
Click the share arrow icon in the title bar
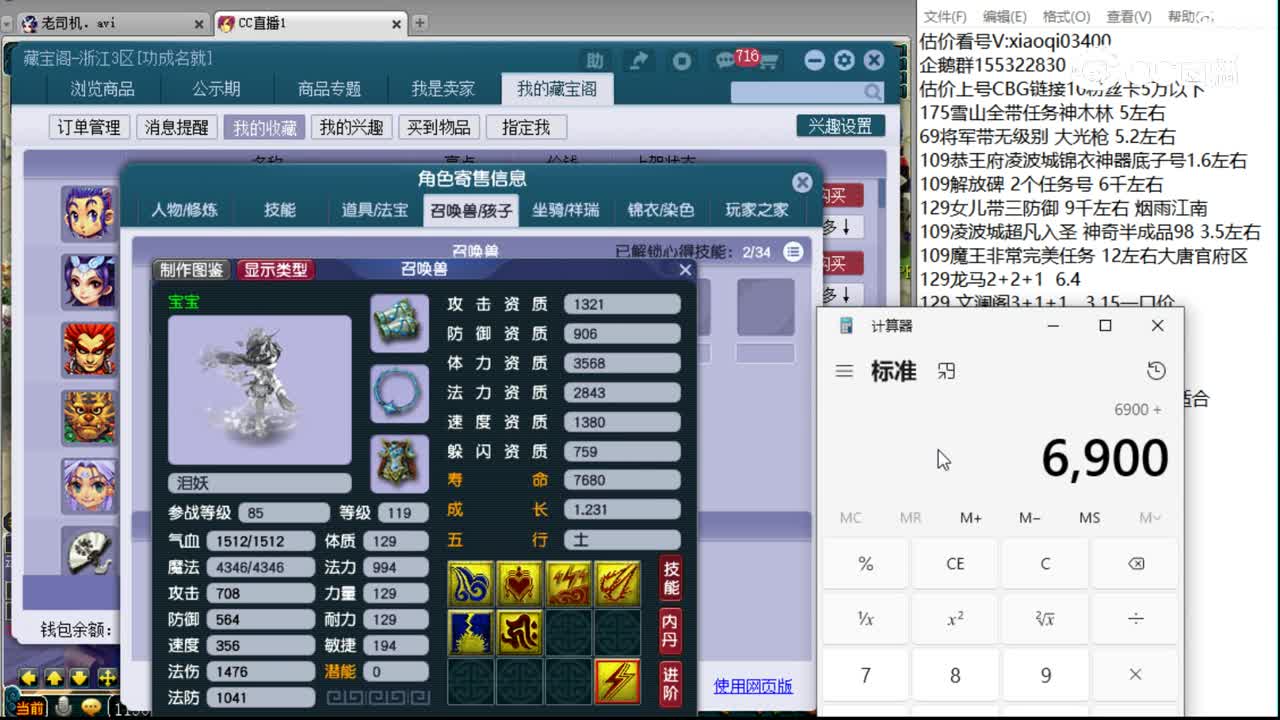coord(638,61)
